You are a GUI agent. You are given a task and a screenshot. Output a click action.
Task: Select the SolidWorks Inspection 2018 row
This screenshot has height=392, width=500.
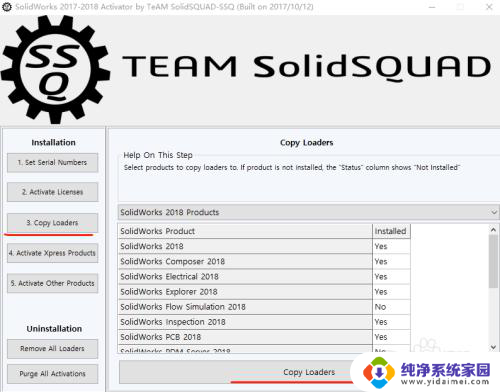coord(264,322)
